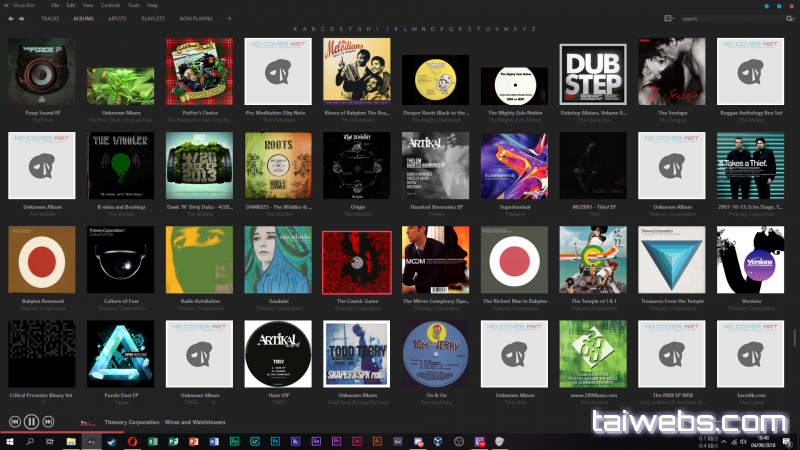Select the Babylon Rewound album cover
800x450 pixels.
(42, 260)
